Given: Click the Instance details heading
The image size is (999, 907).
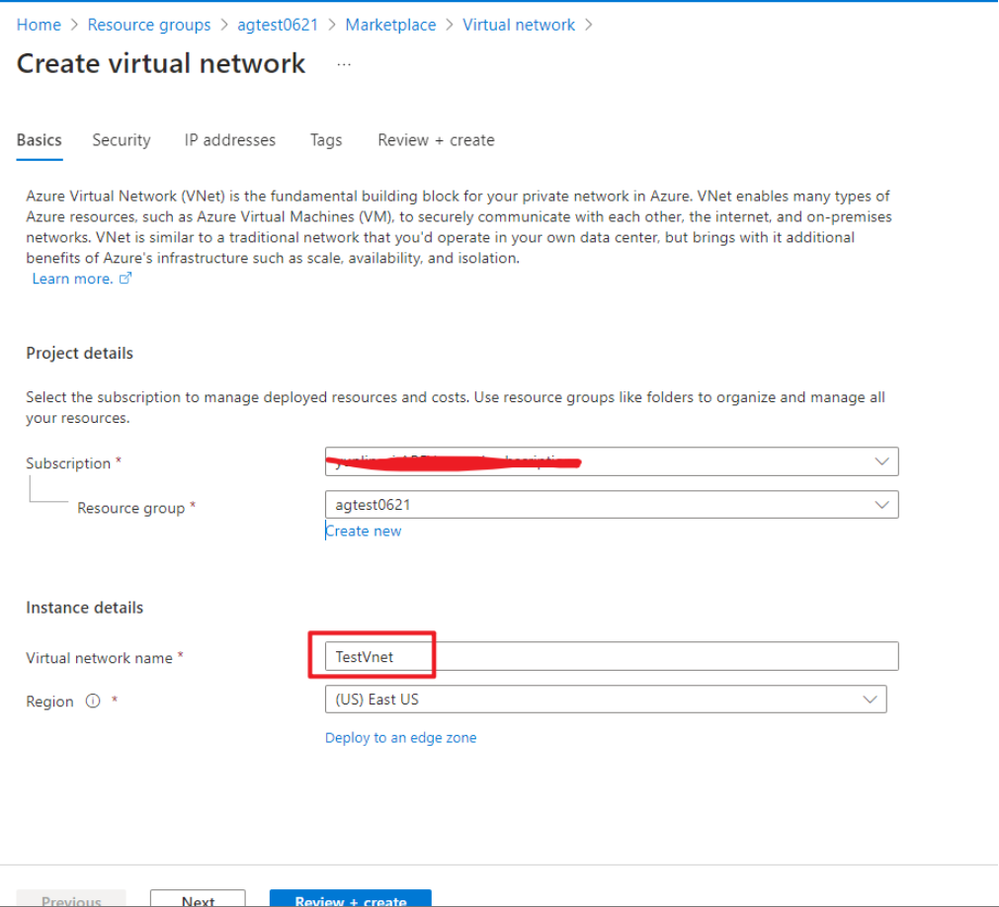Looking at the screenshot, I should [85, 608].
